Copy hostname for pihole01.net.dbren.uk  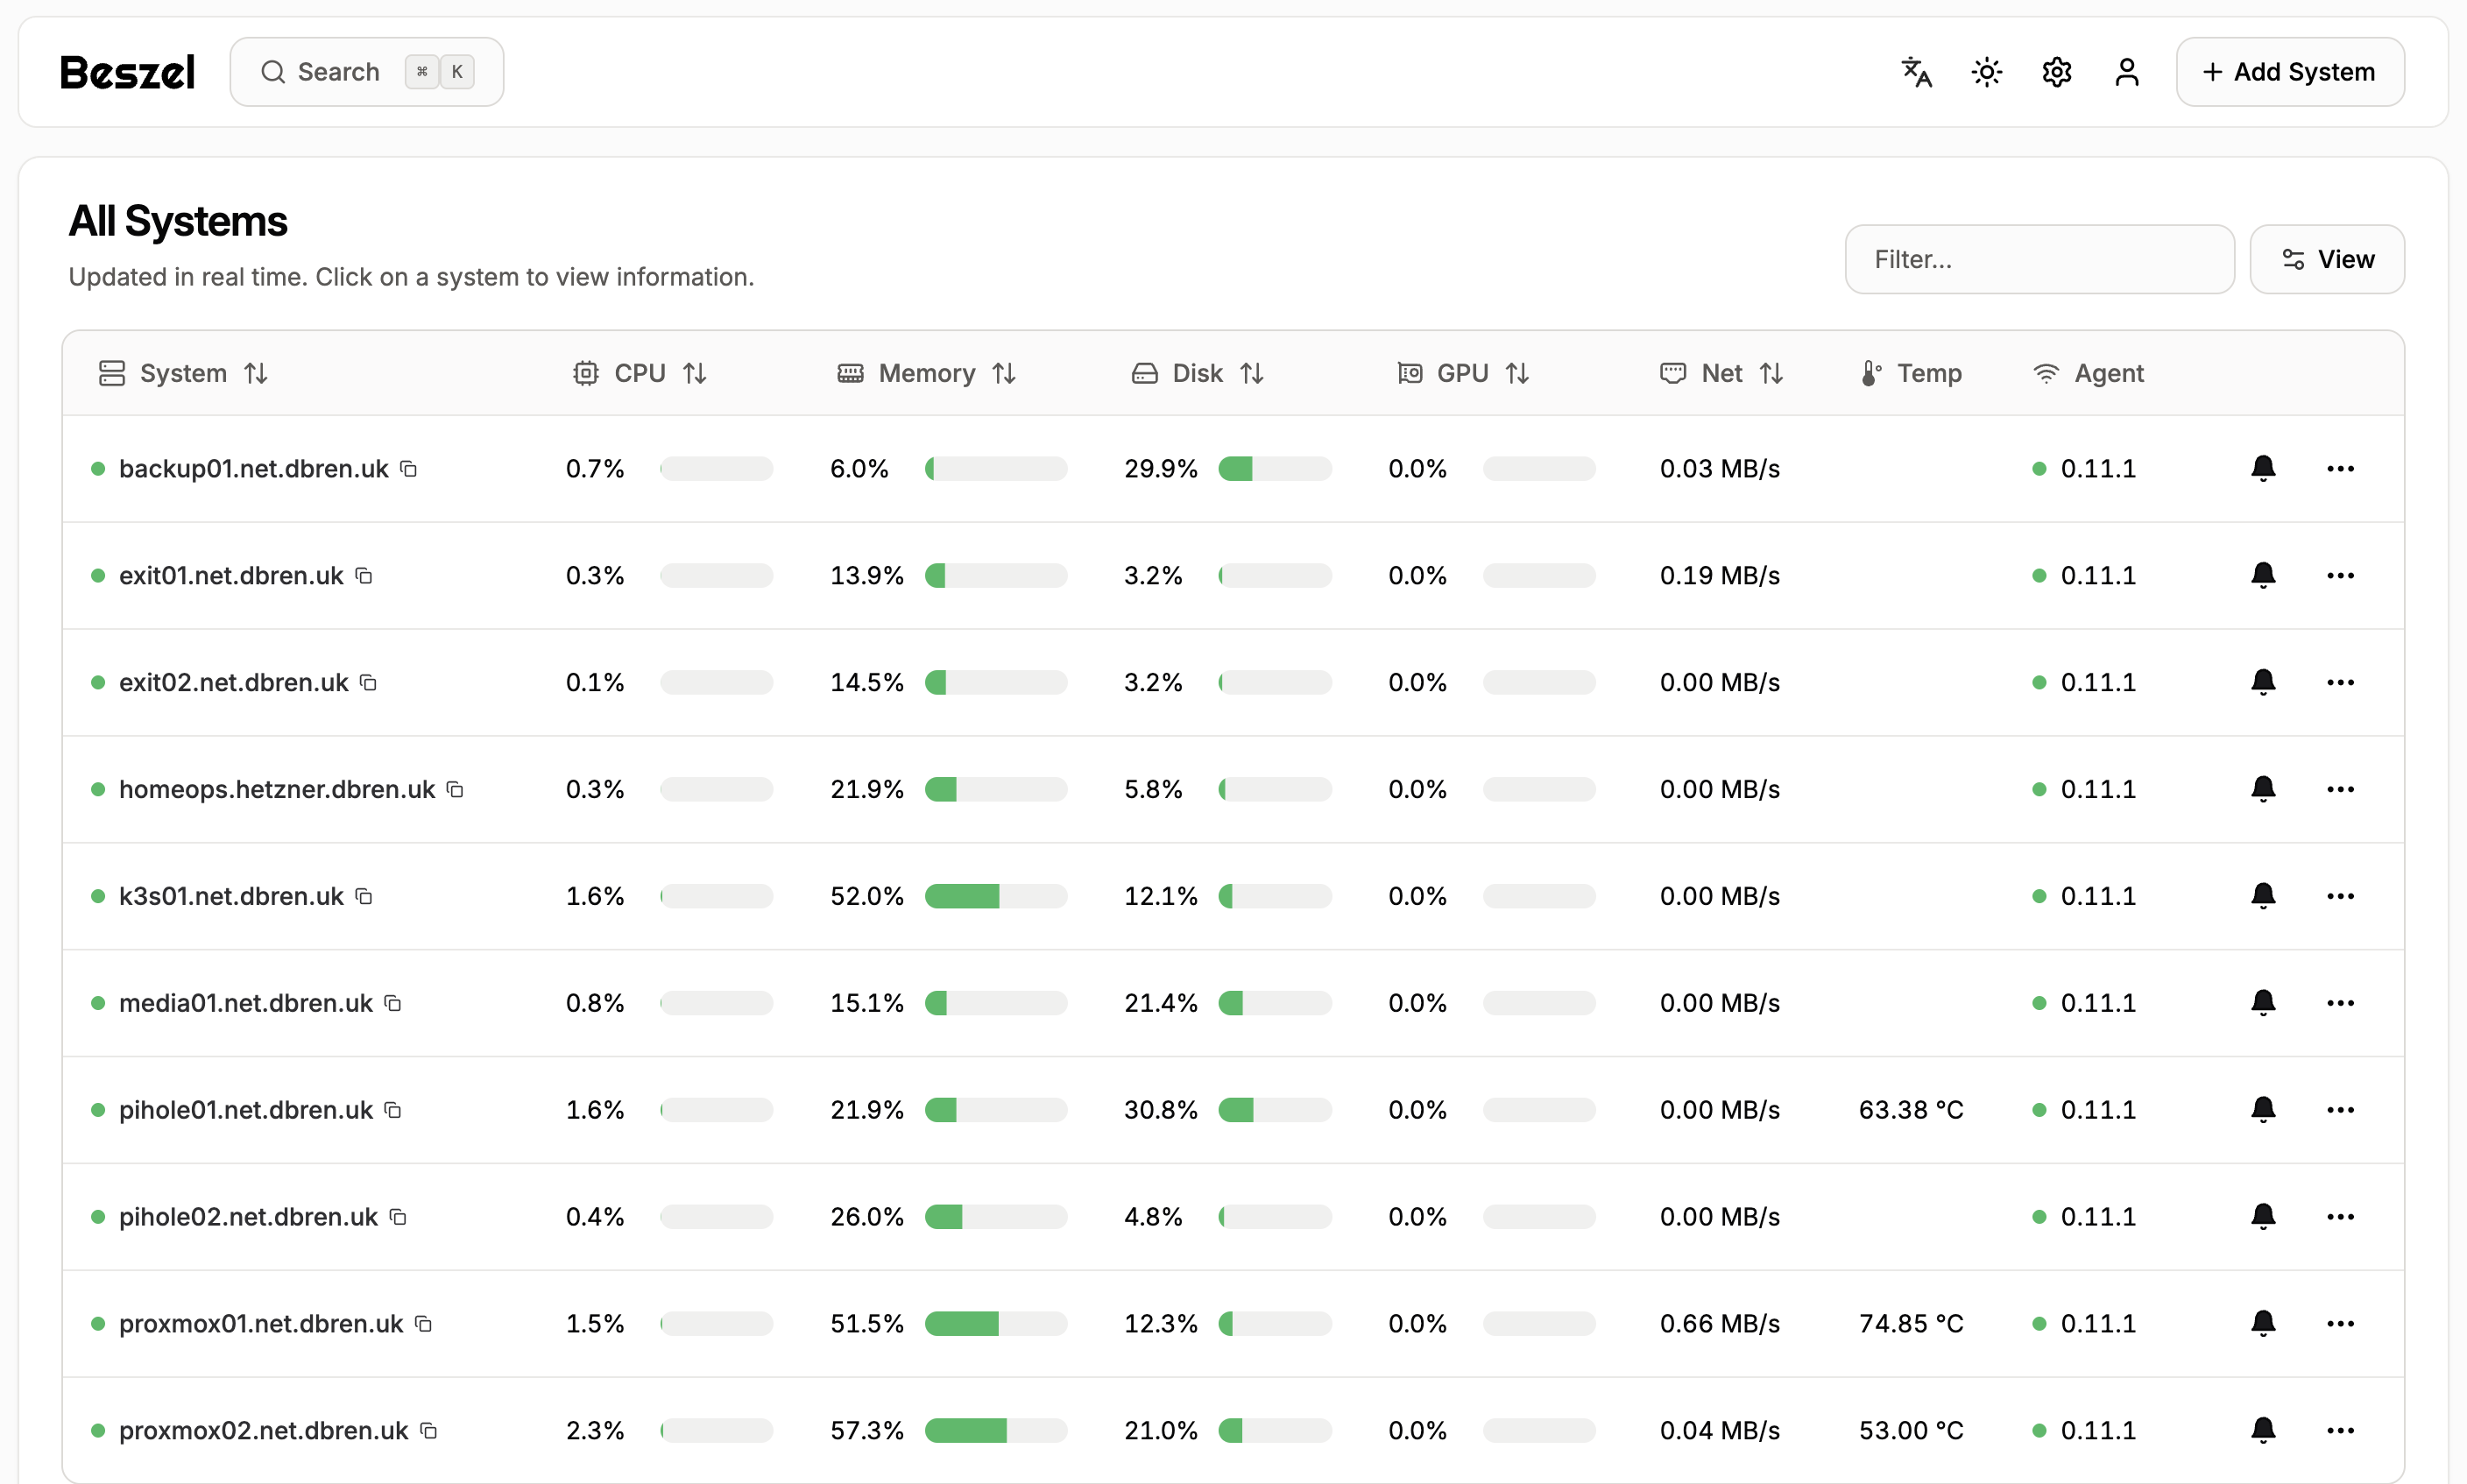[x=393, y=1110]
